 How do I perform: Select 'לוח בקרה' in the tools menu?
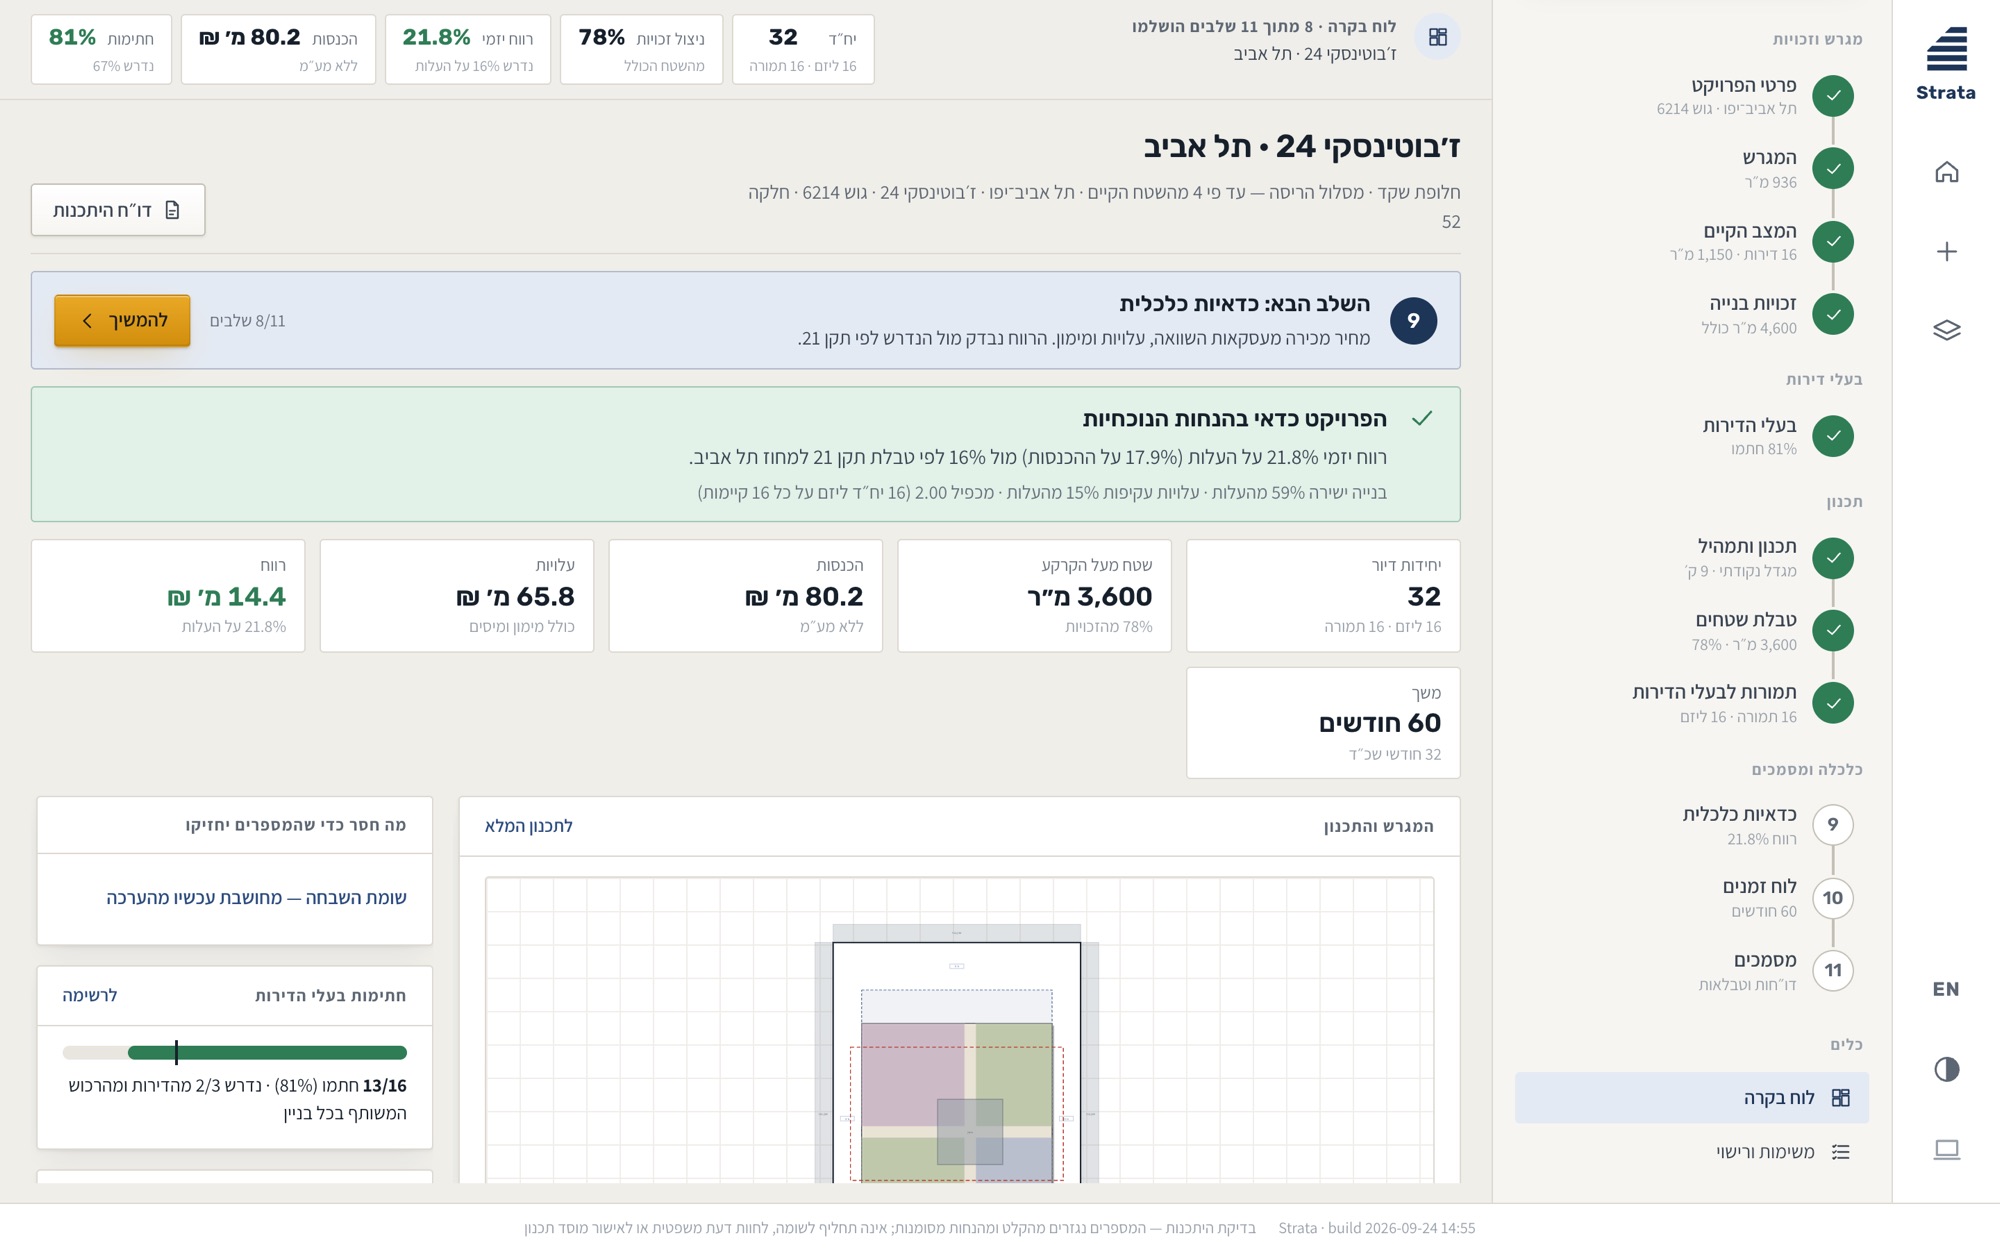[1692, 1097]
